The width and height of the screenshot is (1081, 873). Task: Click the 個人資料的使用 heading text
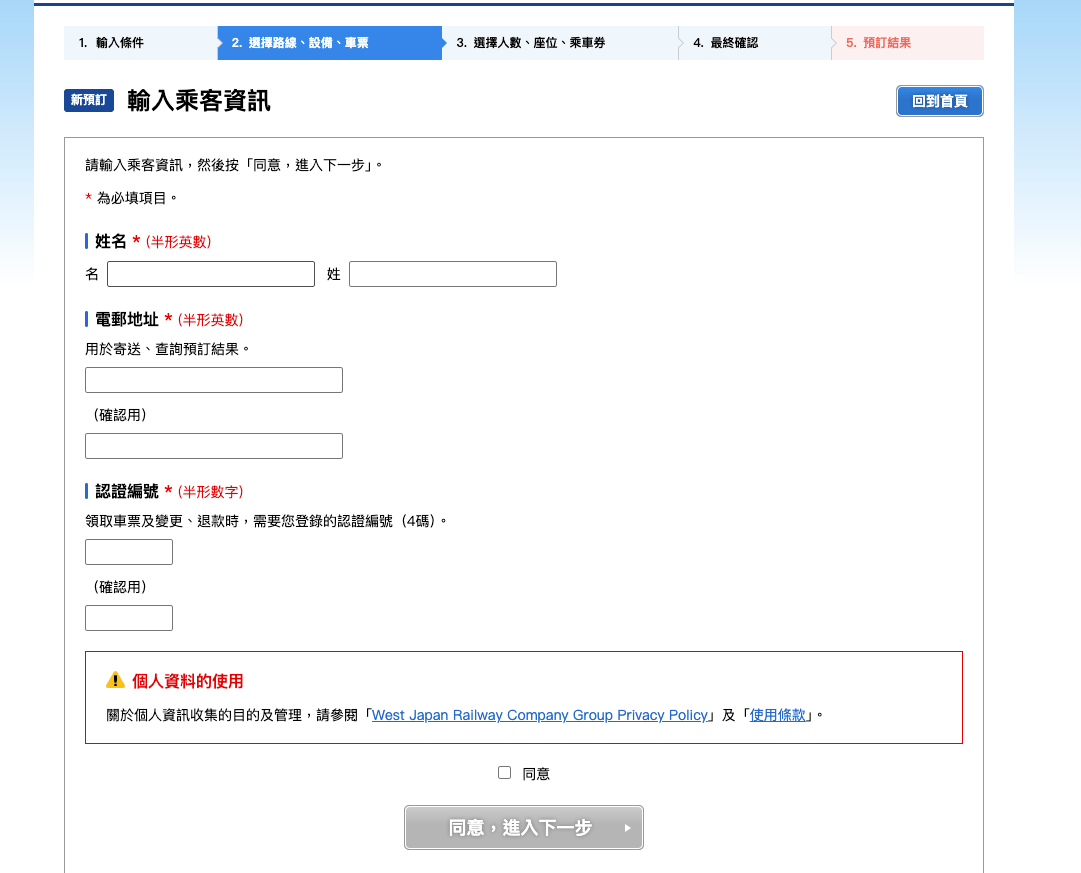(188, 681)
